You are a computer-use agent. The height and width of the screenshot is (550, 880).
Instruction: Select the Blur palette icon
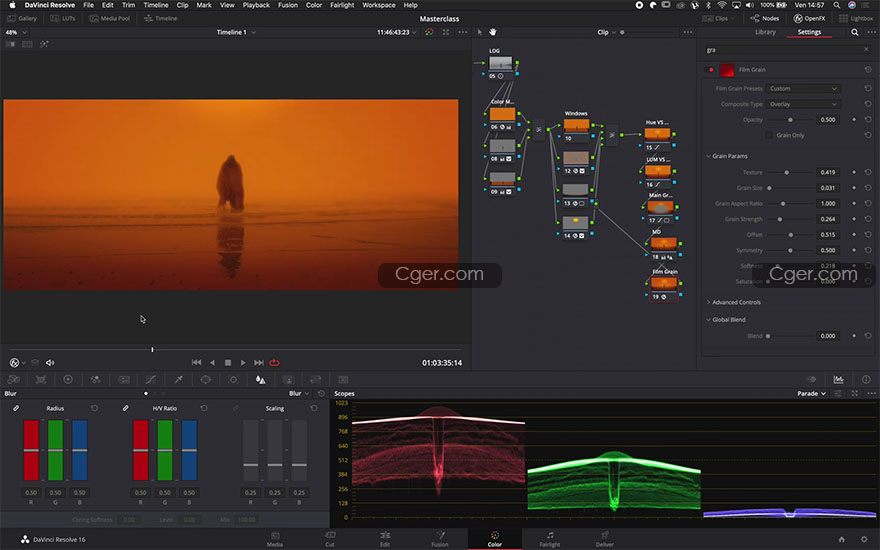coord(260,379)
